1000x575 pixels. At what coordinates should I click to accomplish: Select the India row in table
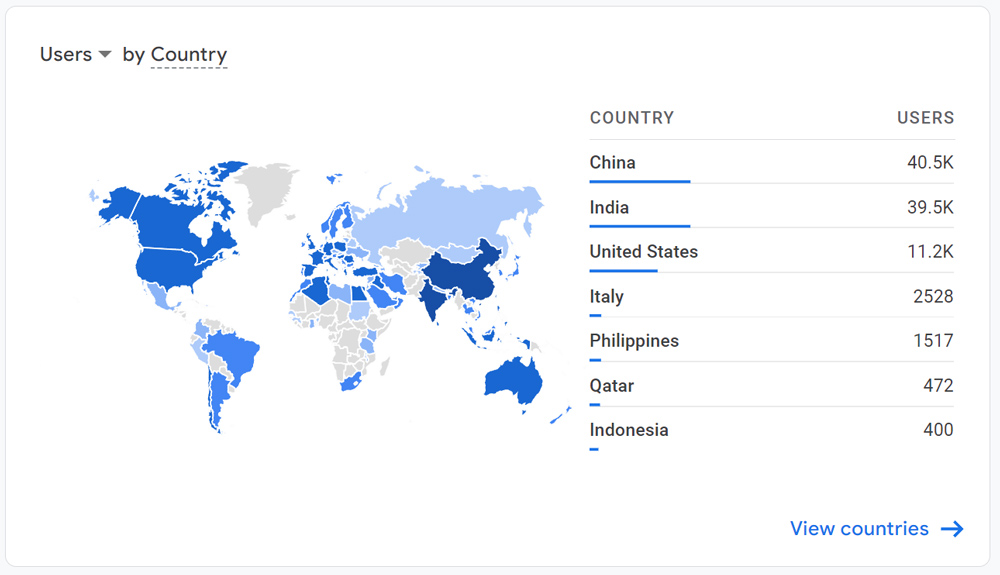click(772, 207)
